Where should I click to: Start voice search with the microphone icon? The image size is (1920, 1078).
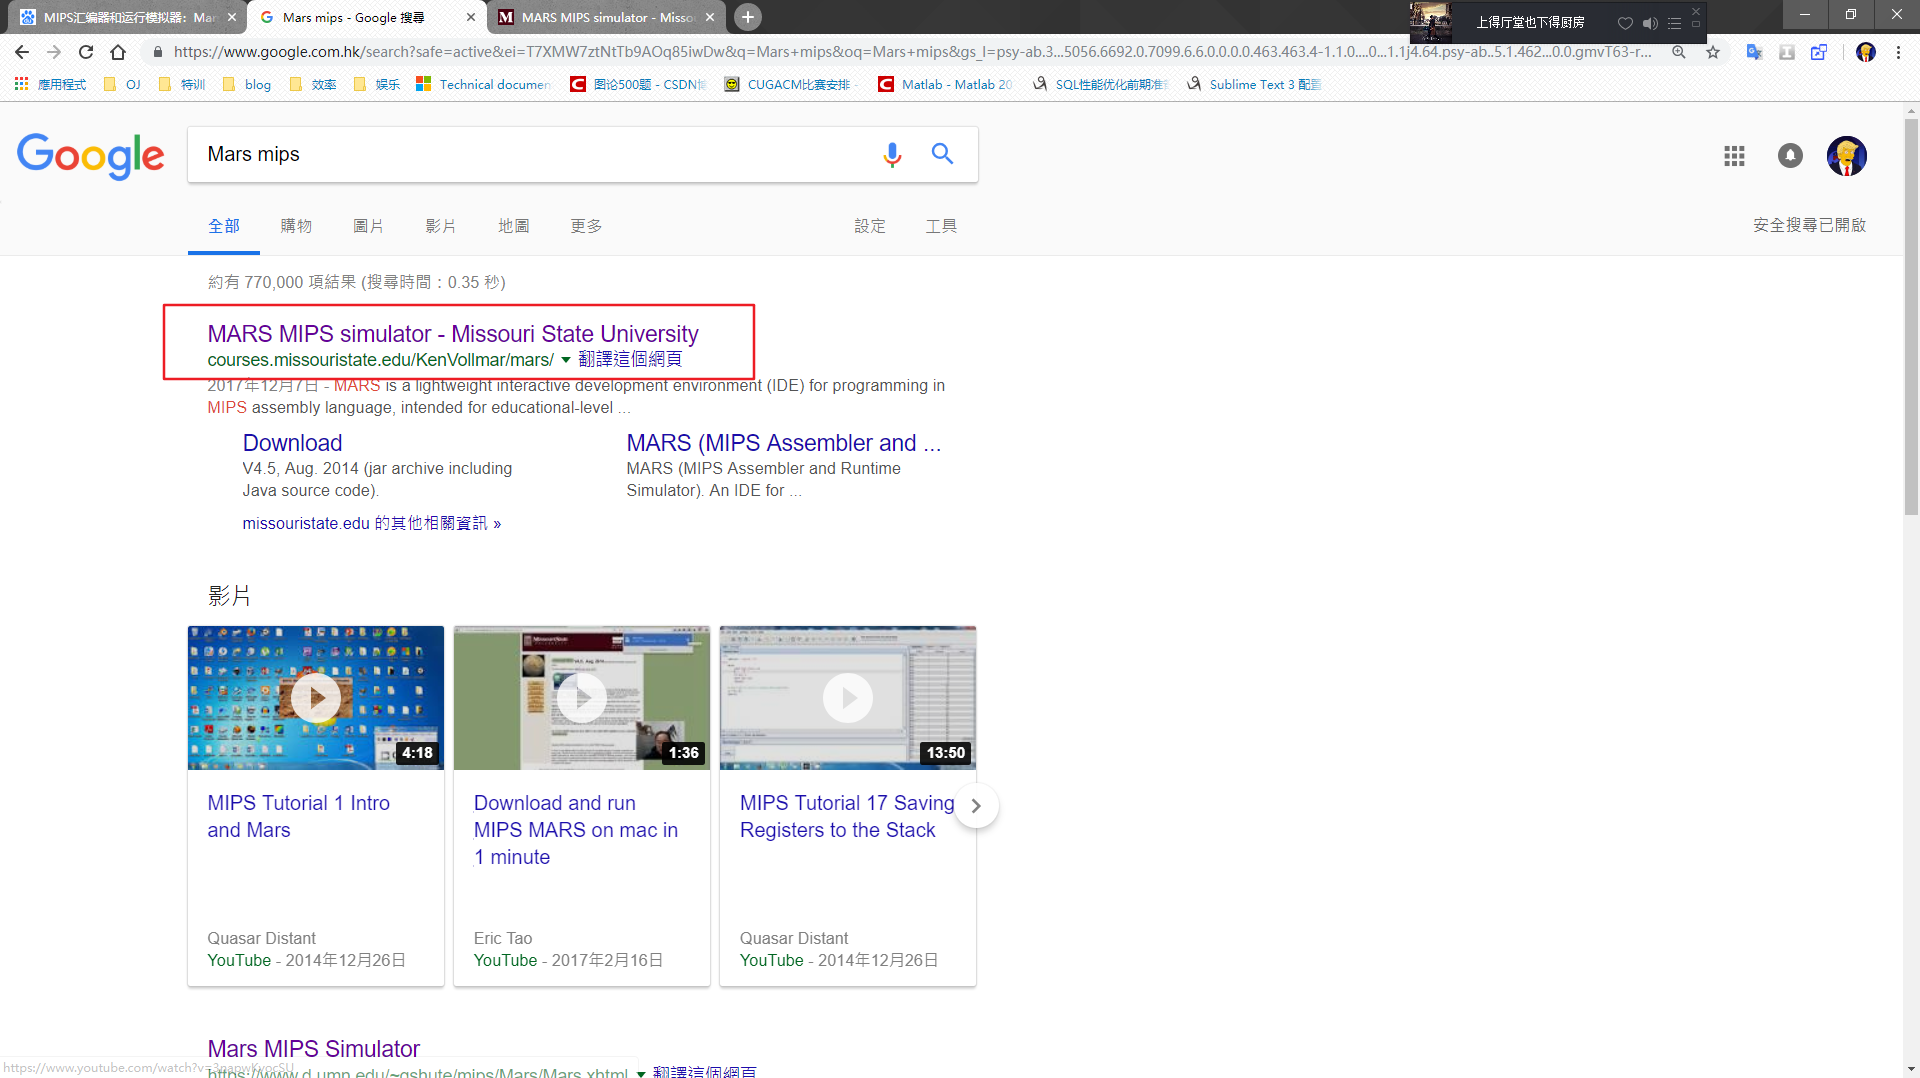[892, 154]
